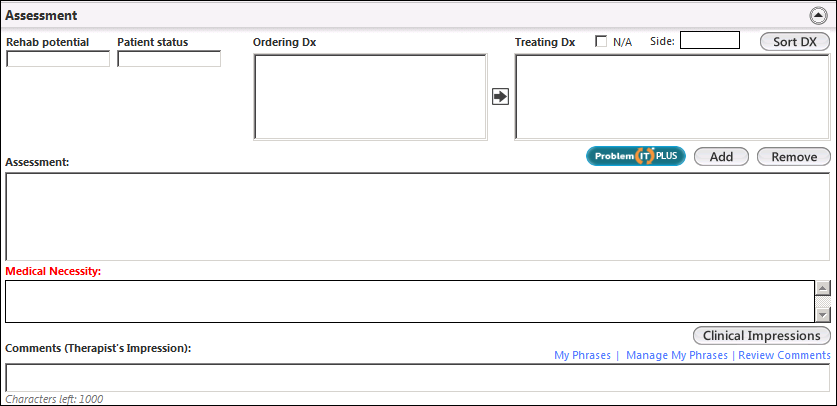Screen dimensions: 837x406
Task: Click inside the Treating Dx list box
Action: (x=673, y=97)
